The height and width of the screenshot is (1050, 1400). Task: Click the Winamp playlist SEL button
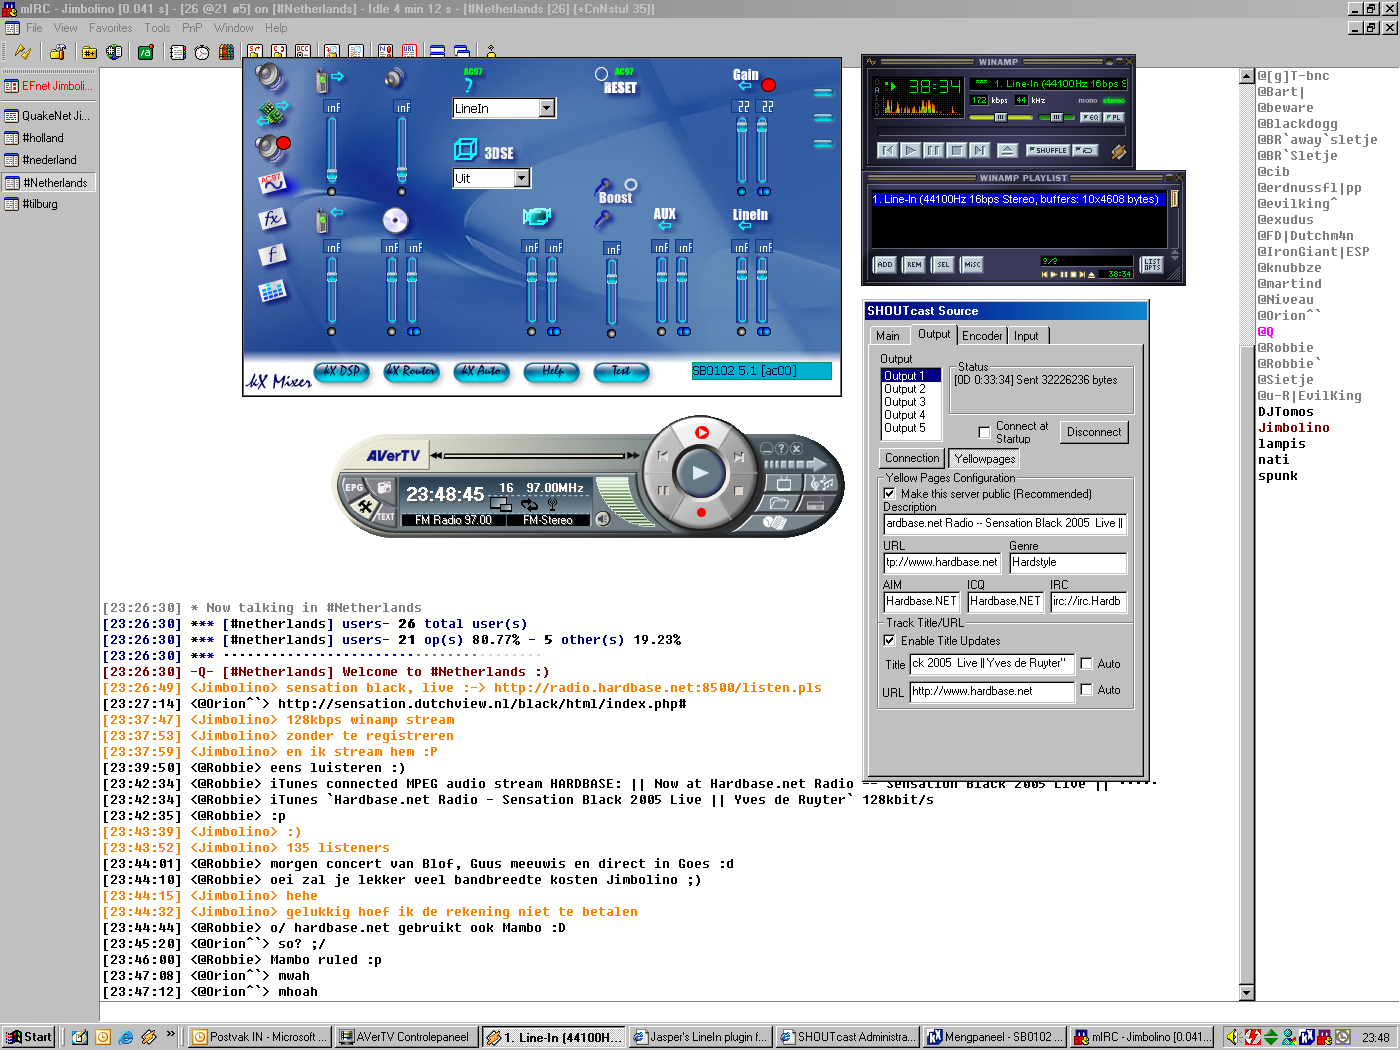943,265
